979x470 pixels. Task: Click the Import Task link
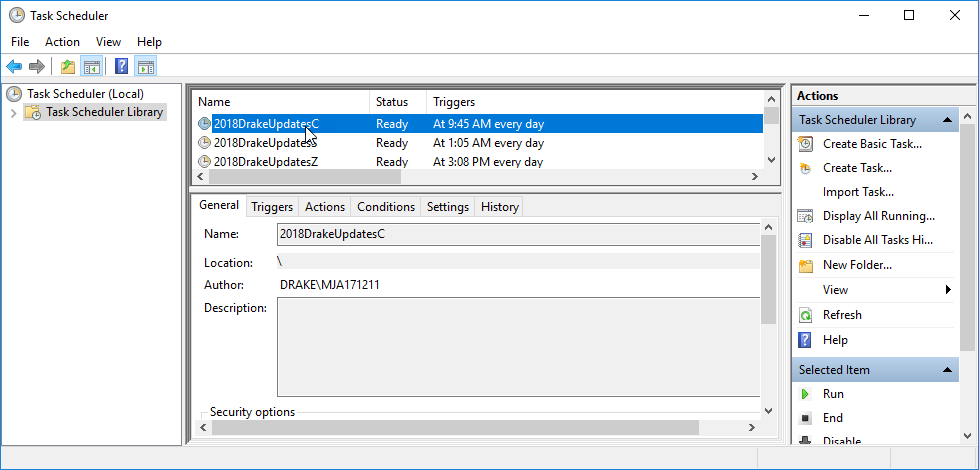pyautogui.click(x=858, y=192)
